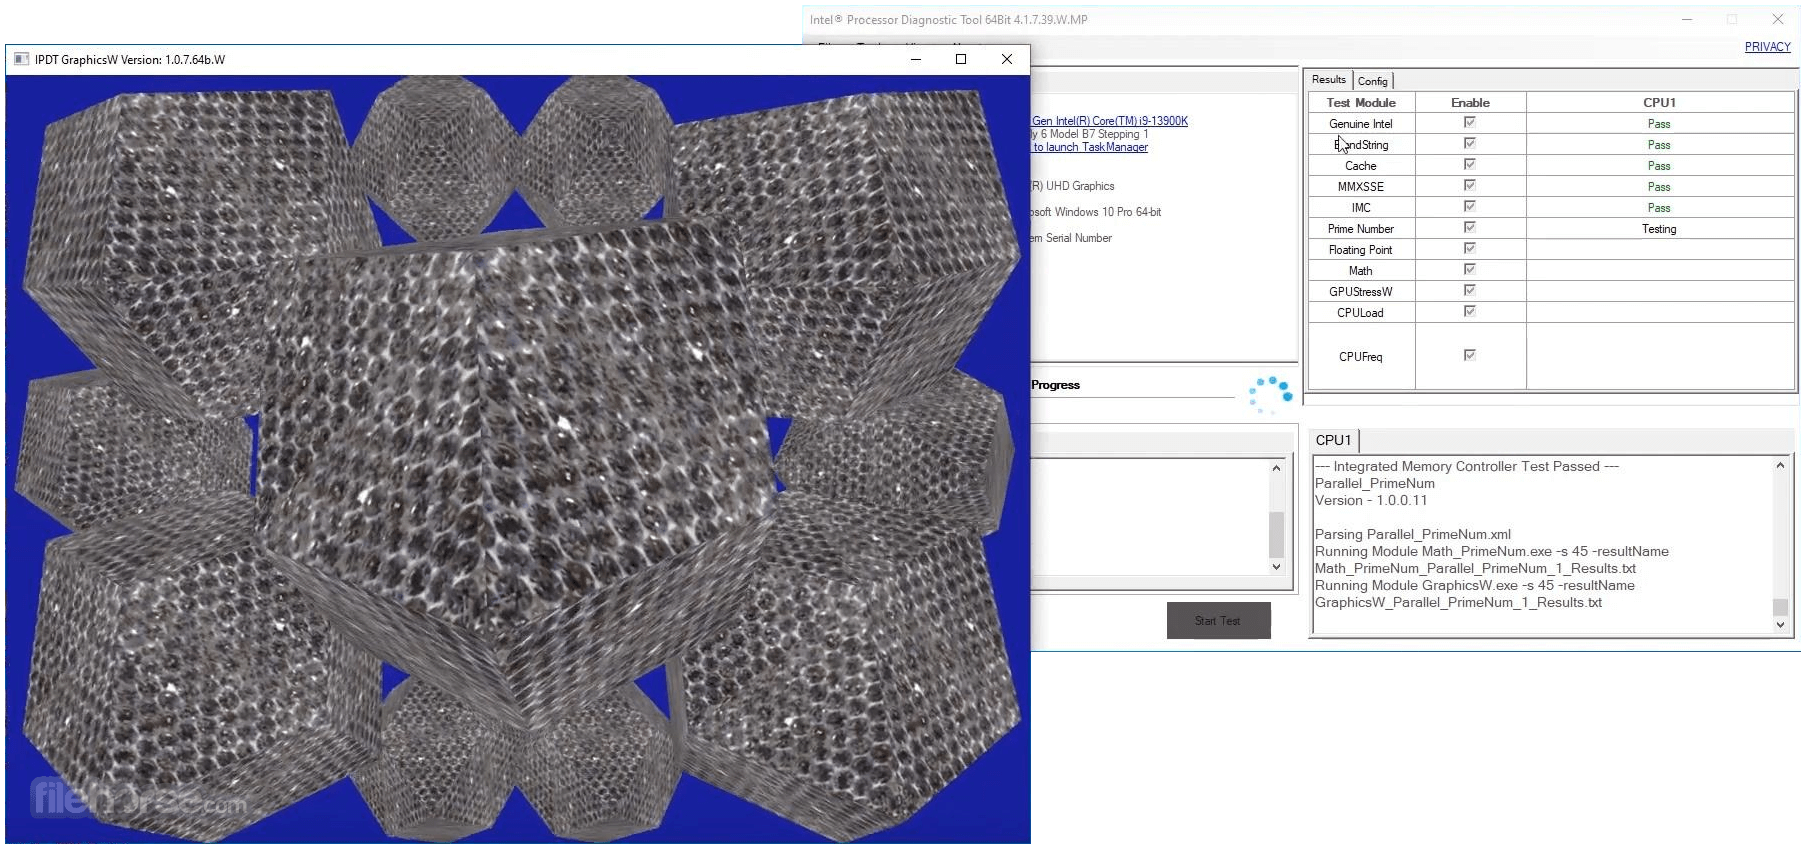Toggle the Math test checkbox
Screen dimensions: 1806x849
click(x=1470, y=269)
